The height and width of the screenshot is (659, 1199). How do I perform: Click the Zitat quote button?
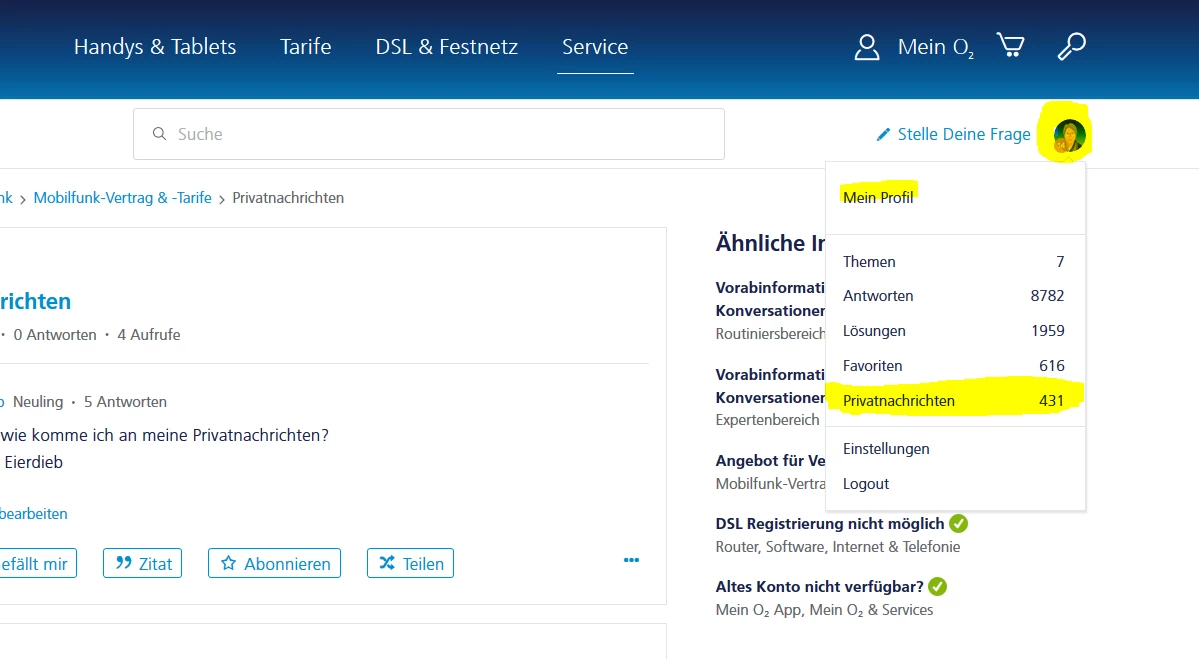(x=142, y=563)
